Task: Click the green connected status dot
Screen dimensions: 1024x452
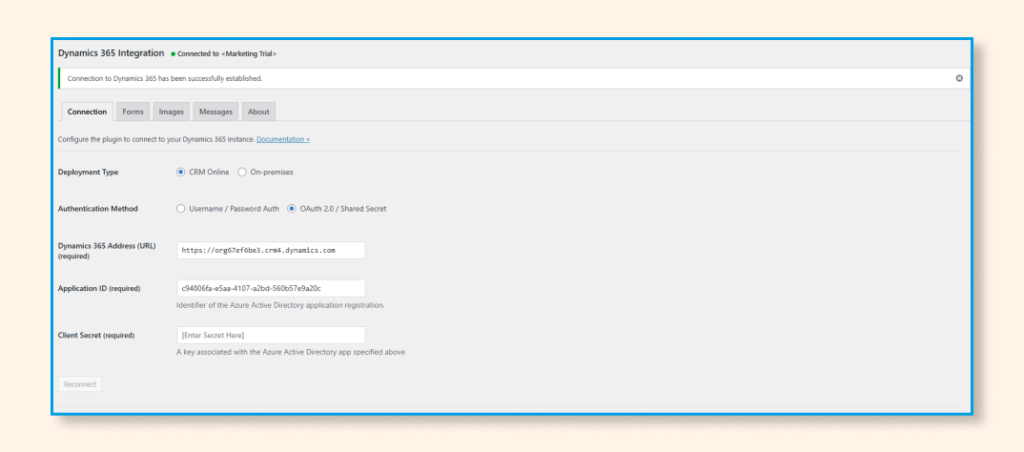Action: tap(173, 54)
